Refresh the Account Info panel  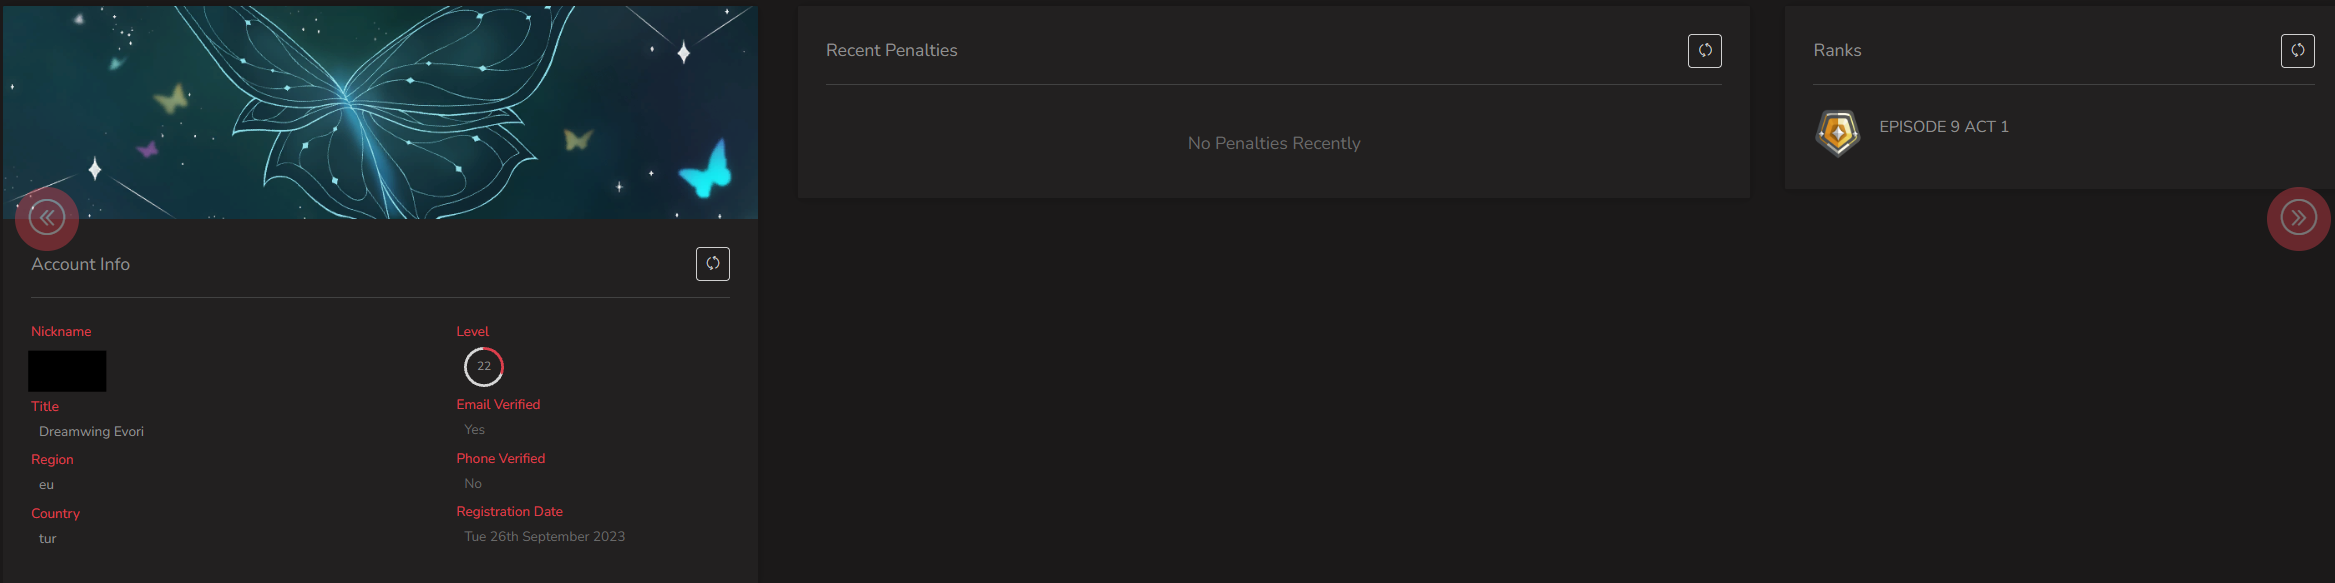(713, 264)
